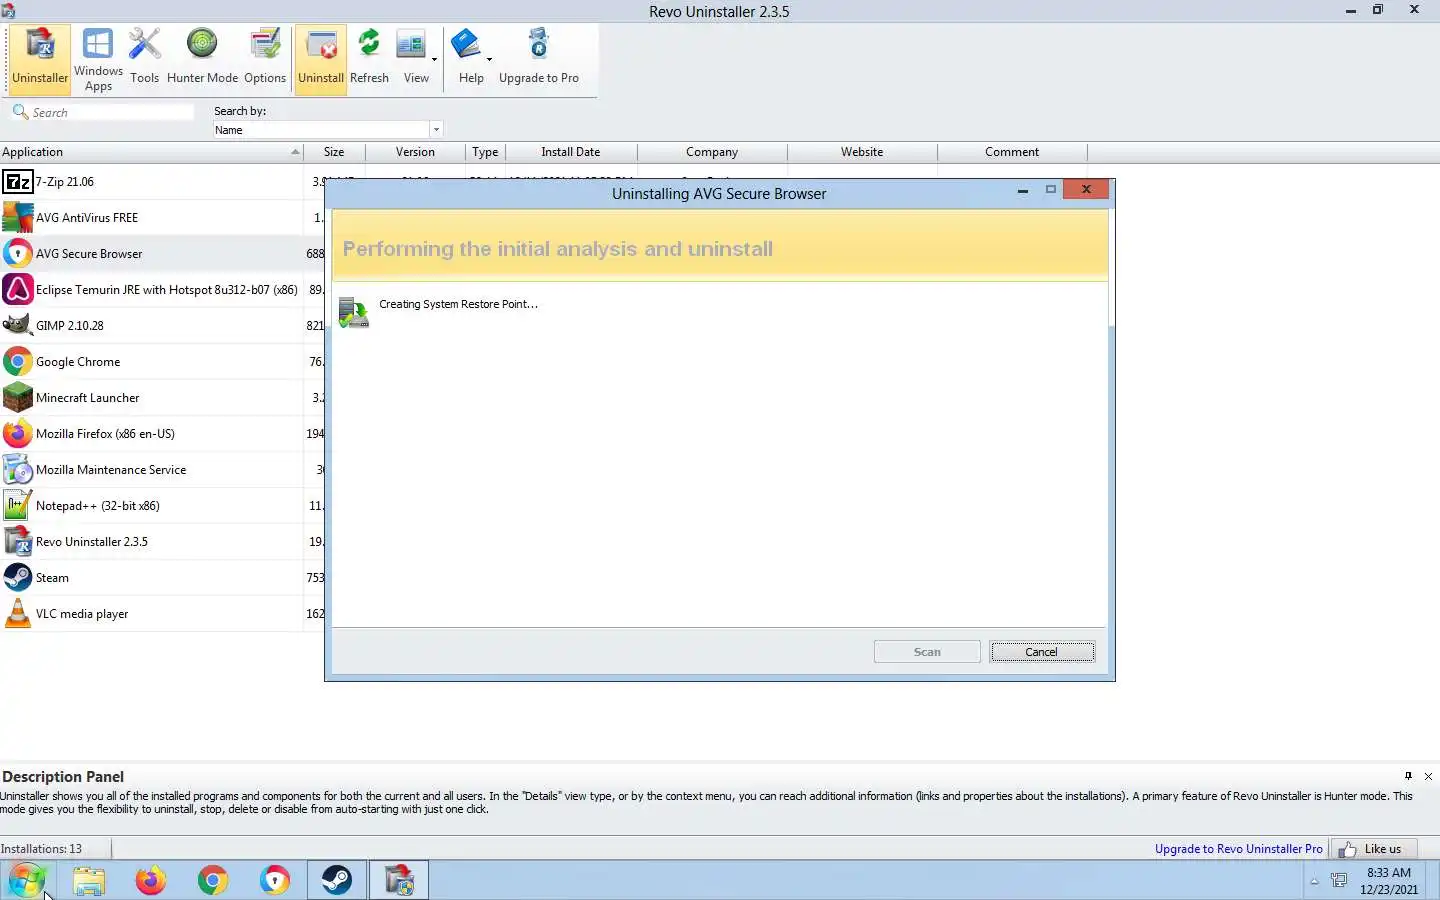Click the Creating System Restore Point icon
The width and height of the screenshot is (1440, 900).
point(353,312)
